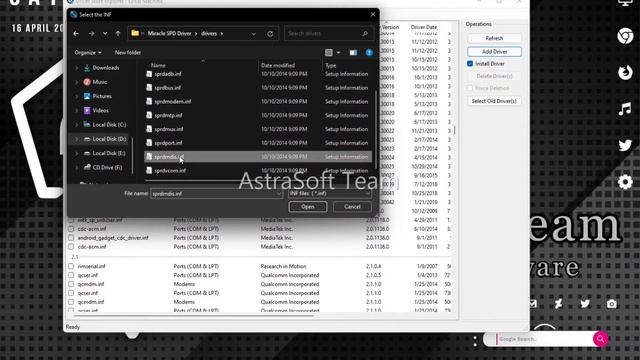Open file dialog help icon
The height and width of the screenshot is (360, 640).
pyautogui.click(x=369, y=53)
